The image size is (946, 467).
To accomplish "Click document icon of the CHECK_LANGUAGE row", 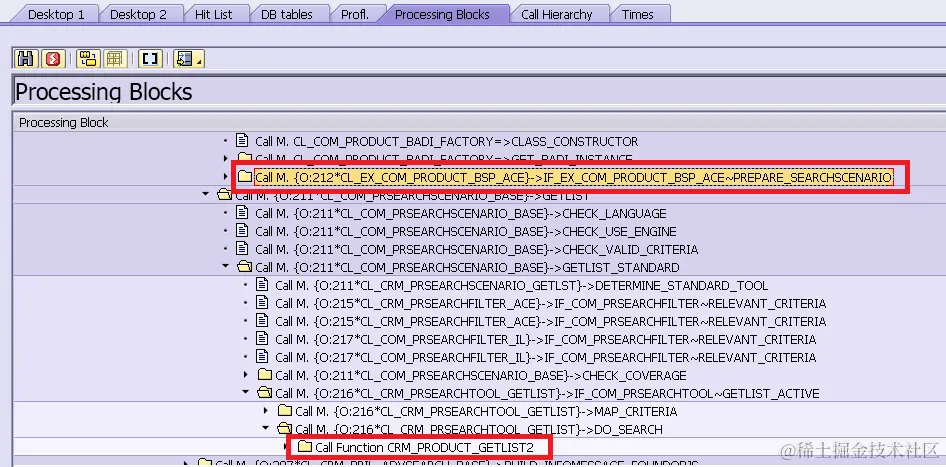I will pyautogui.click(x=243, y=214).
